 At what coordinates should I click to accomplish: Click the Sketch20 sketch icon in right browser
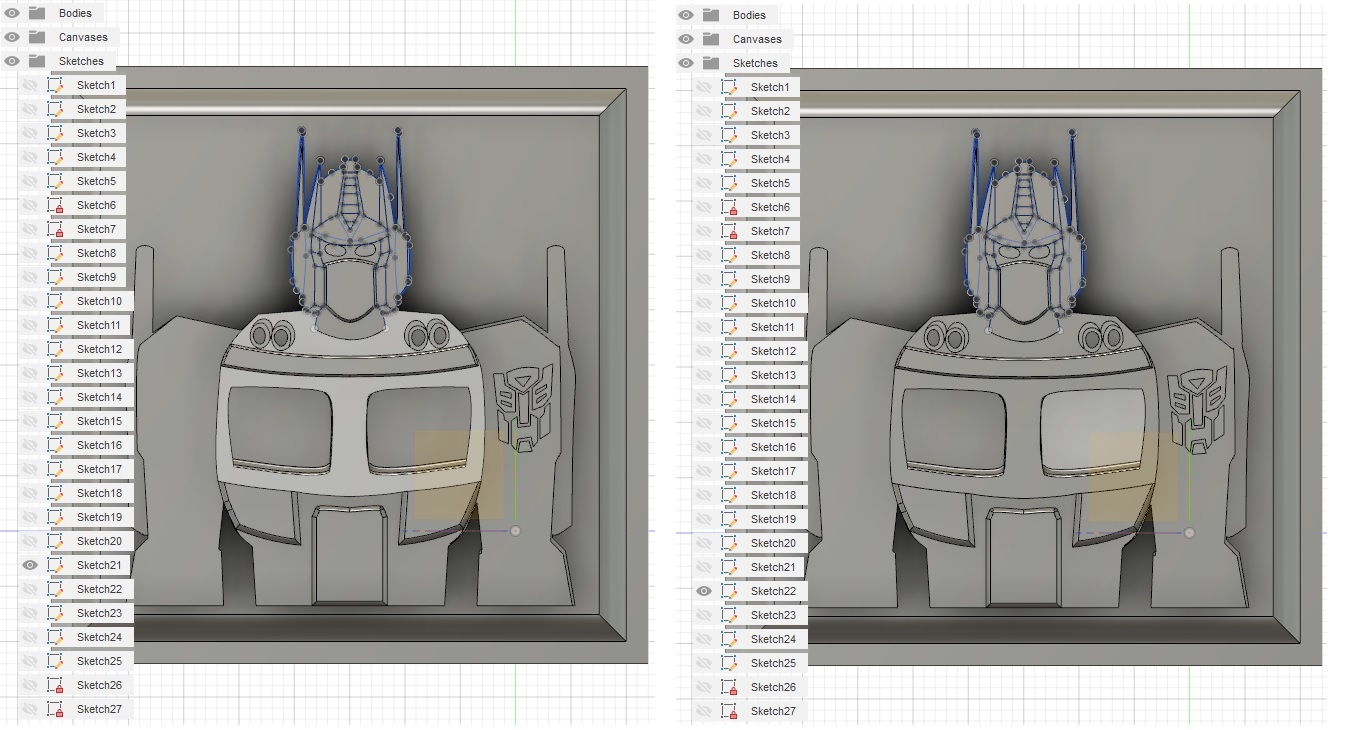pyautogui.click(x=731, y=543)
